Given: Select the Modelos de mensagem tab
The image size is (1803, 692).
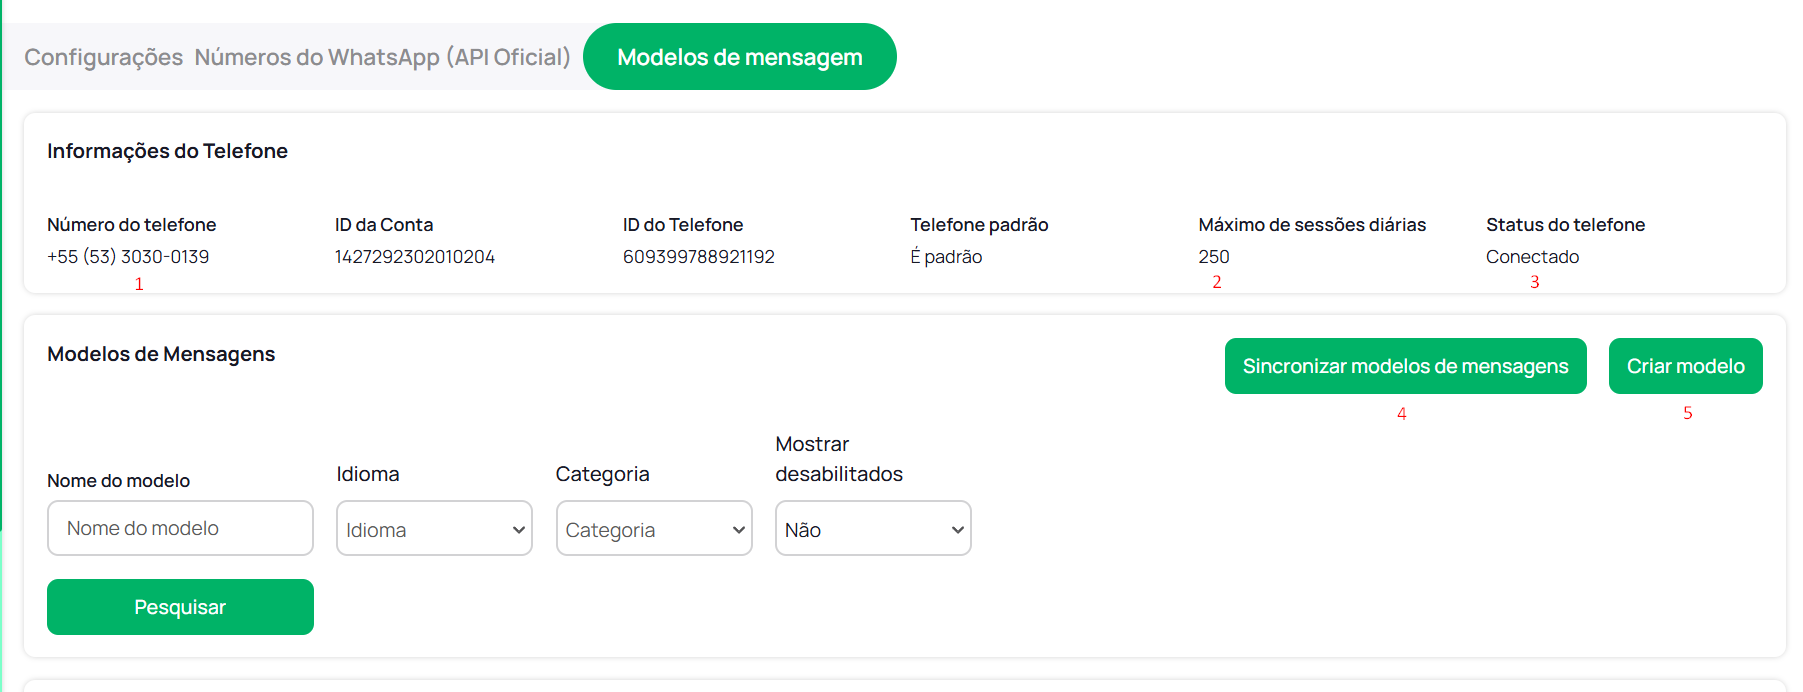Looking at the screenshot, I should tap(739, 57).
